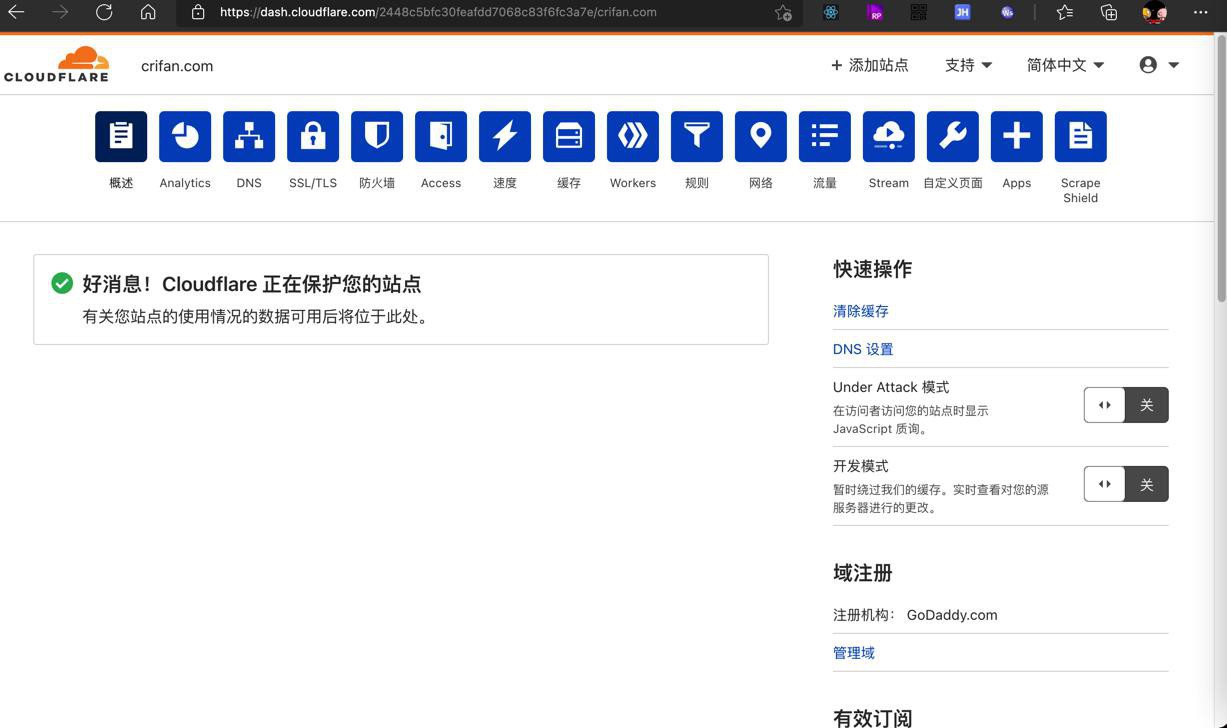Open the 自定义页面 wrench icon
This screenshot has width=1227, height=728.
coord(953,136)
